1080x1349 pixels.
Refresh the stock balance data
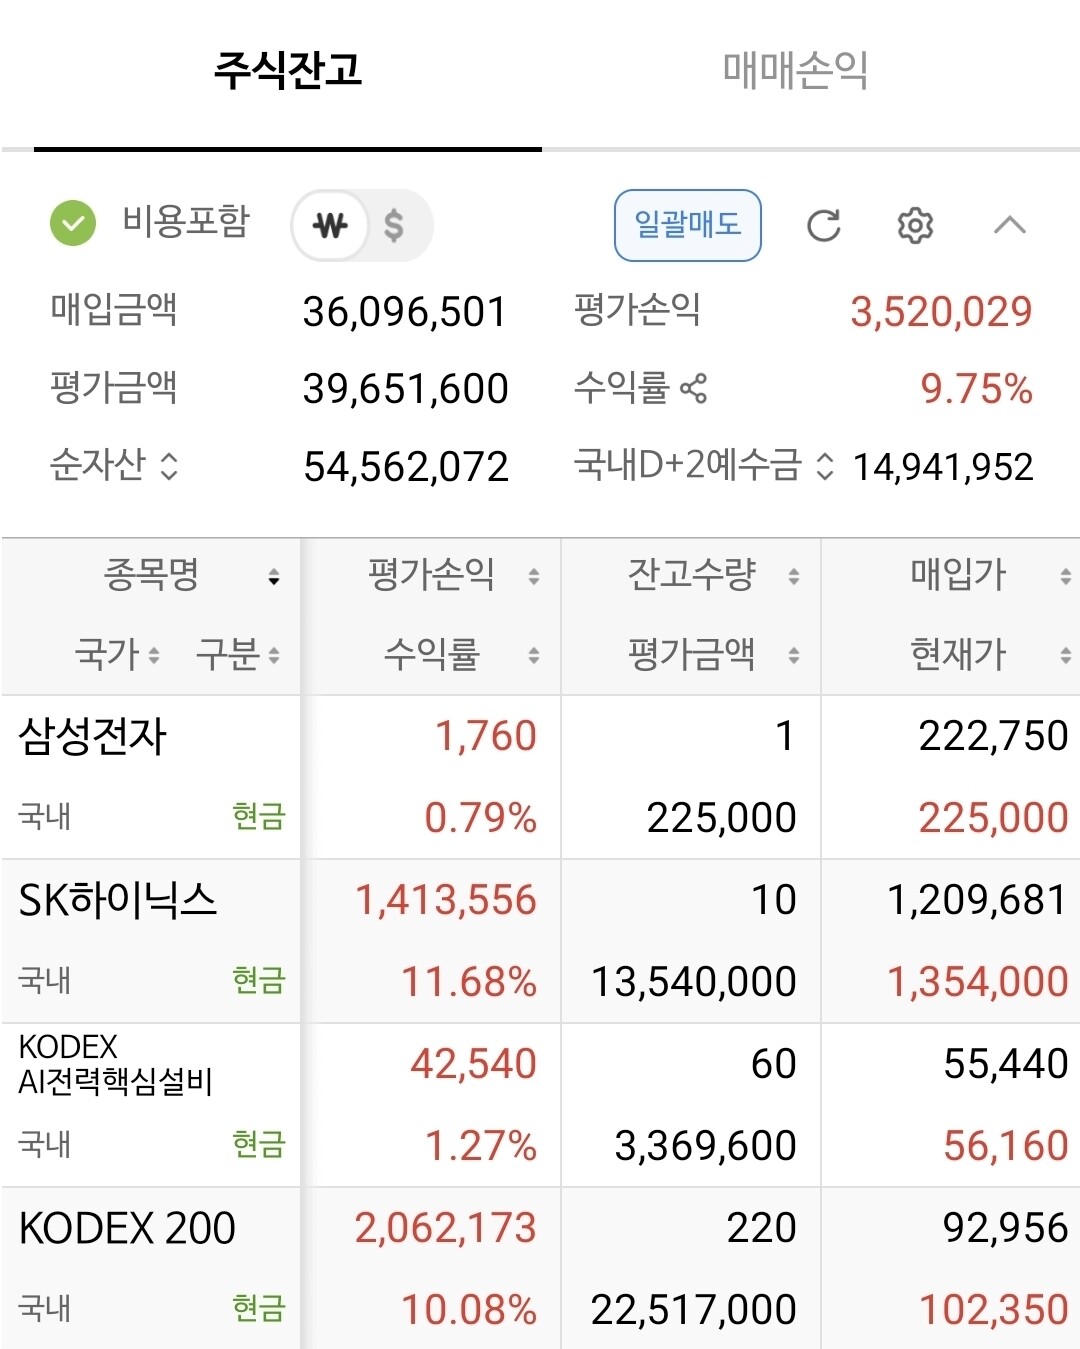(823, 226)
